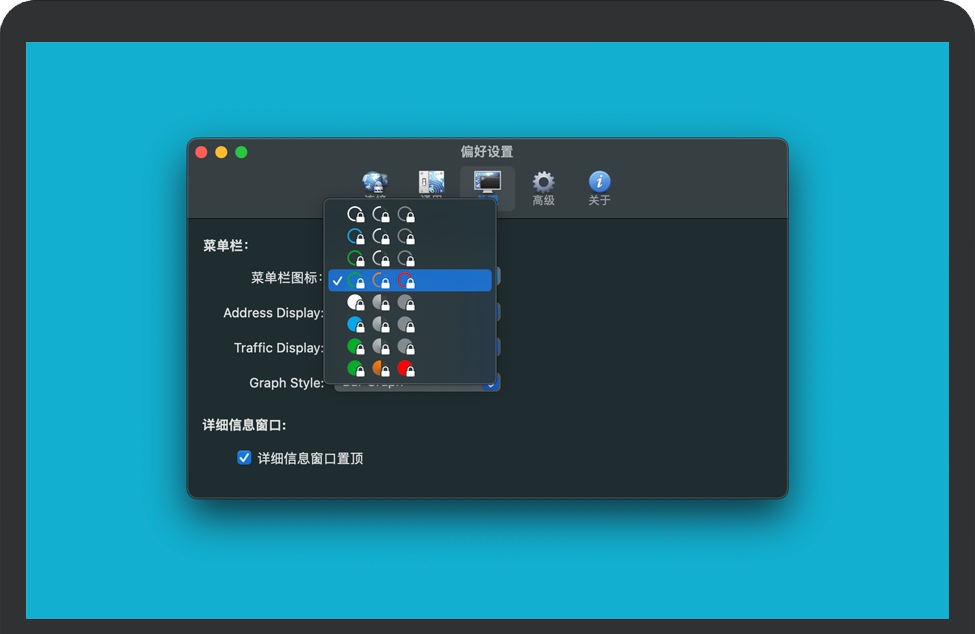Select the checked green-orange-red outline icon set
The image size is (975, 634).
tap(380, 281)
